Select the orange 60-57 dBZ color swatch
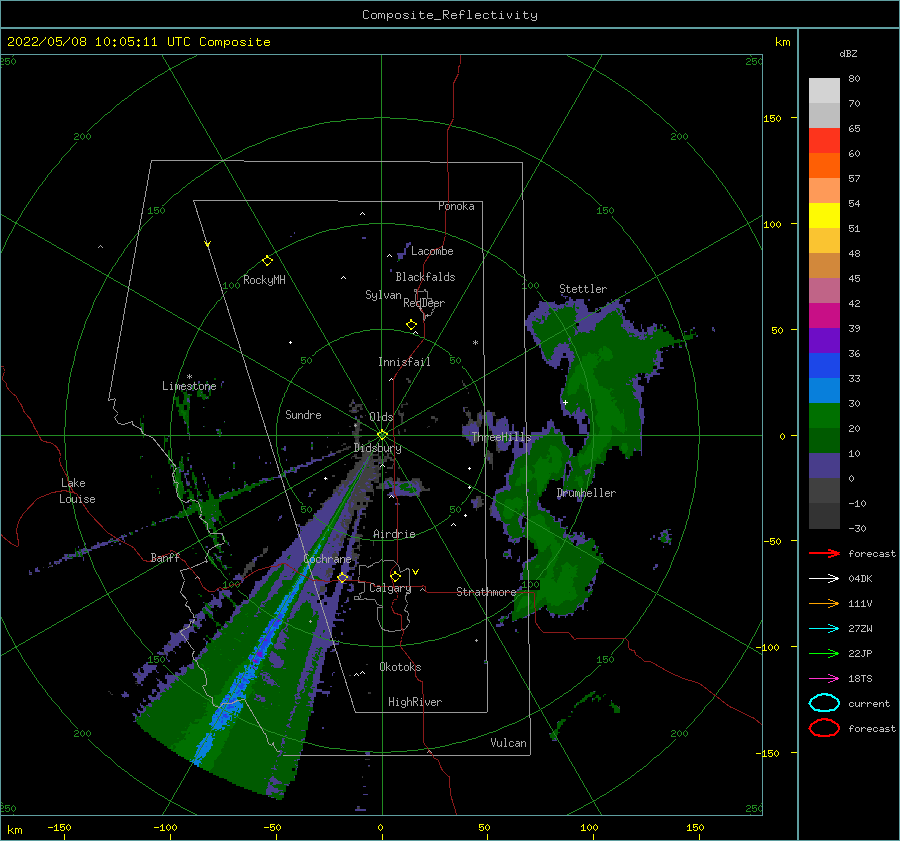Viewport: 900px width, 841px height. 824,165
